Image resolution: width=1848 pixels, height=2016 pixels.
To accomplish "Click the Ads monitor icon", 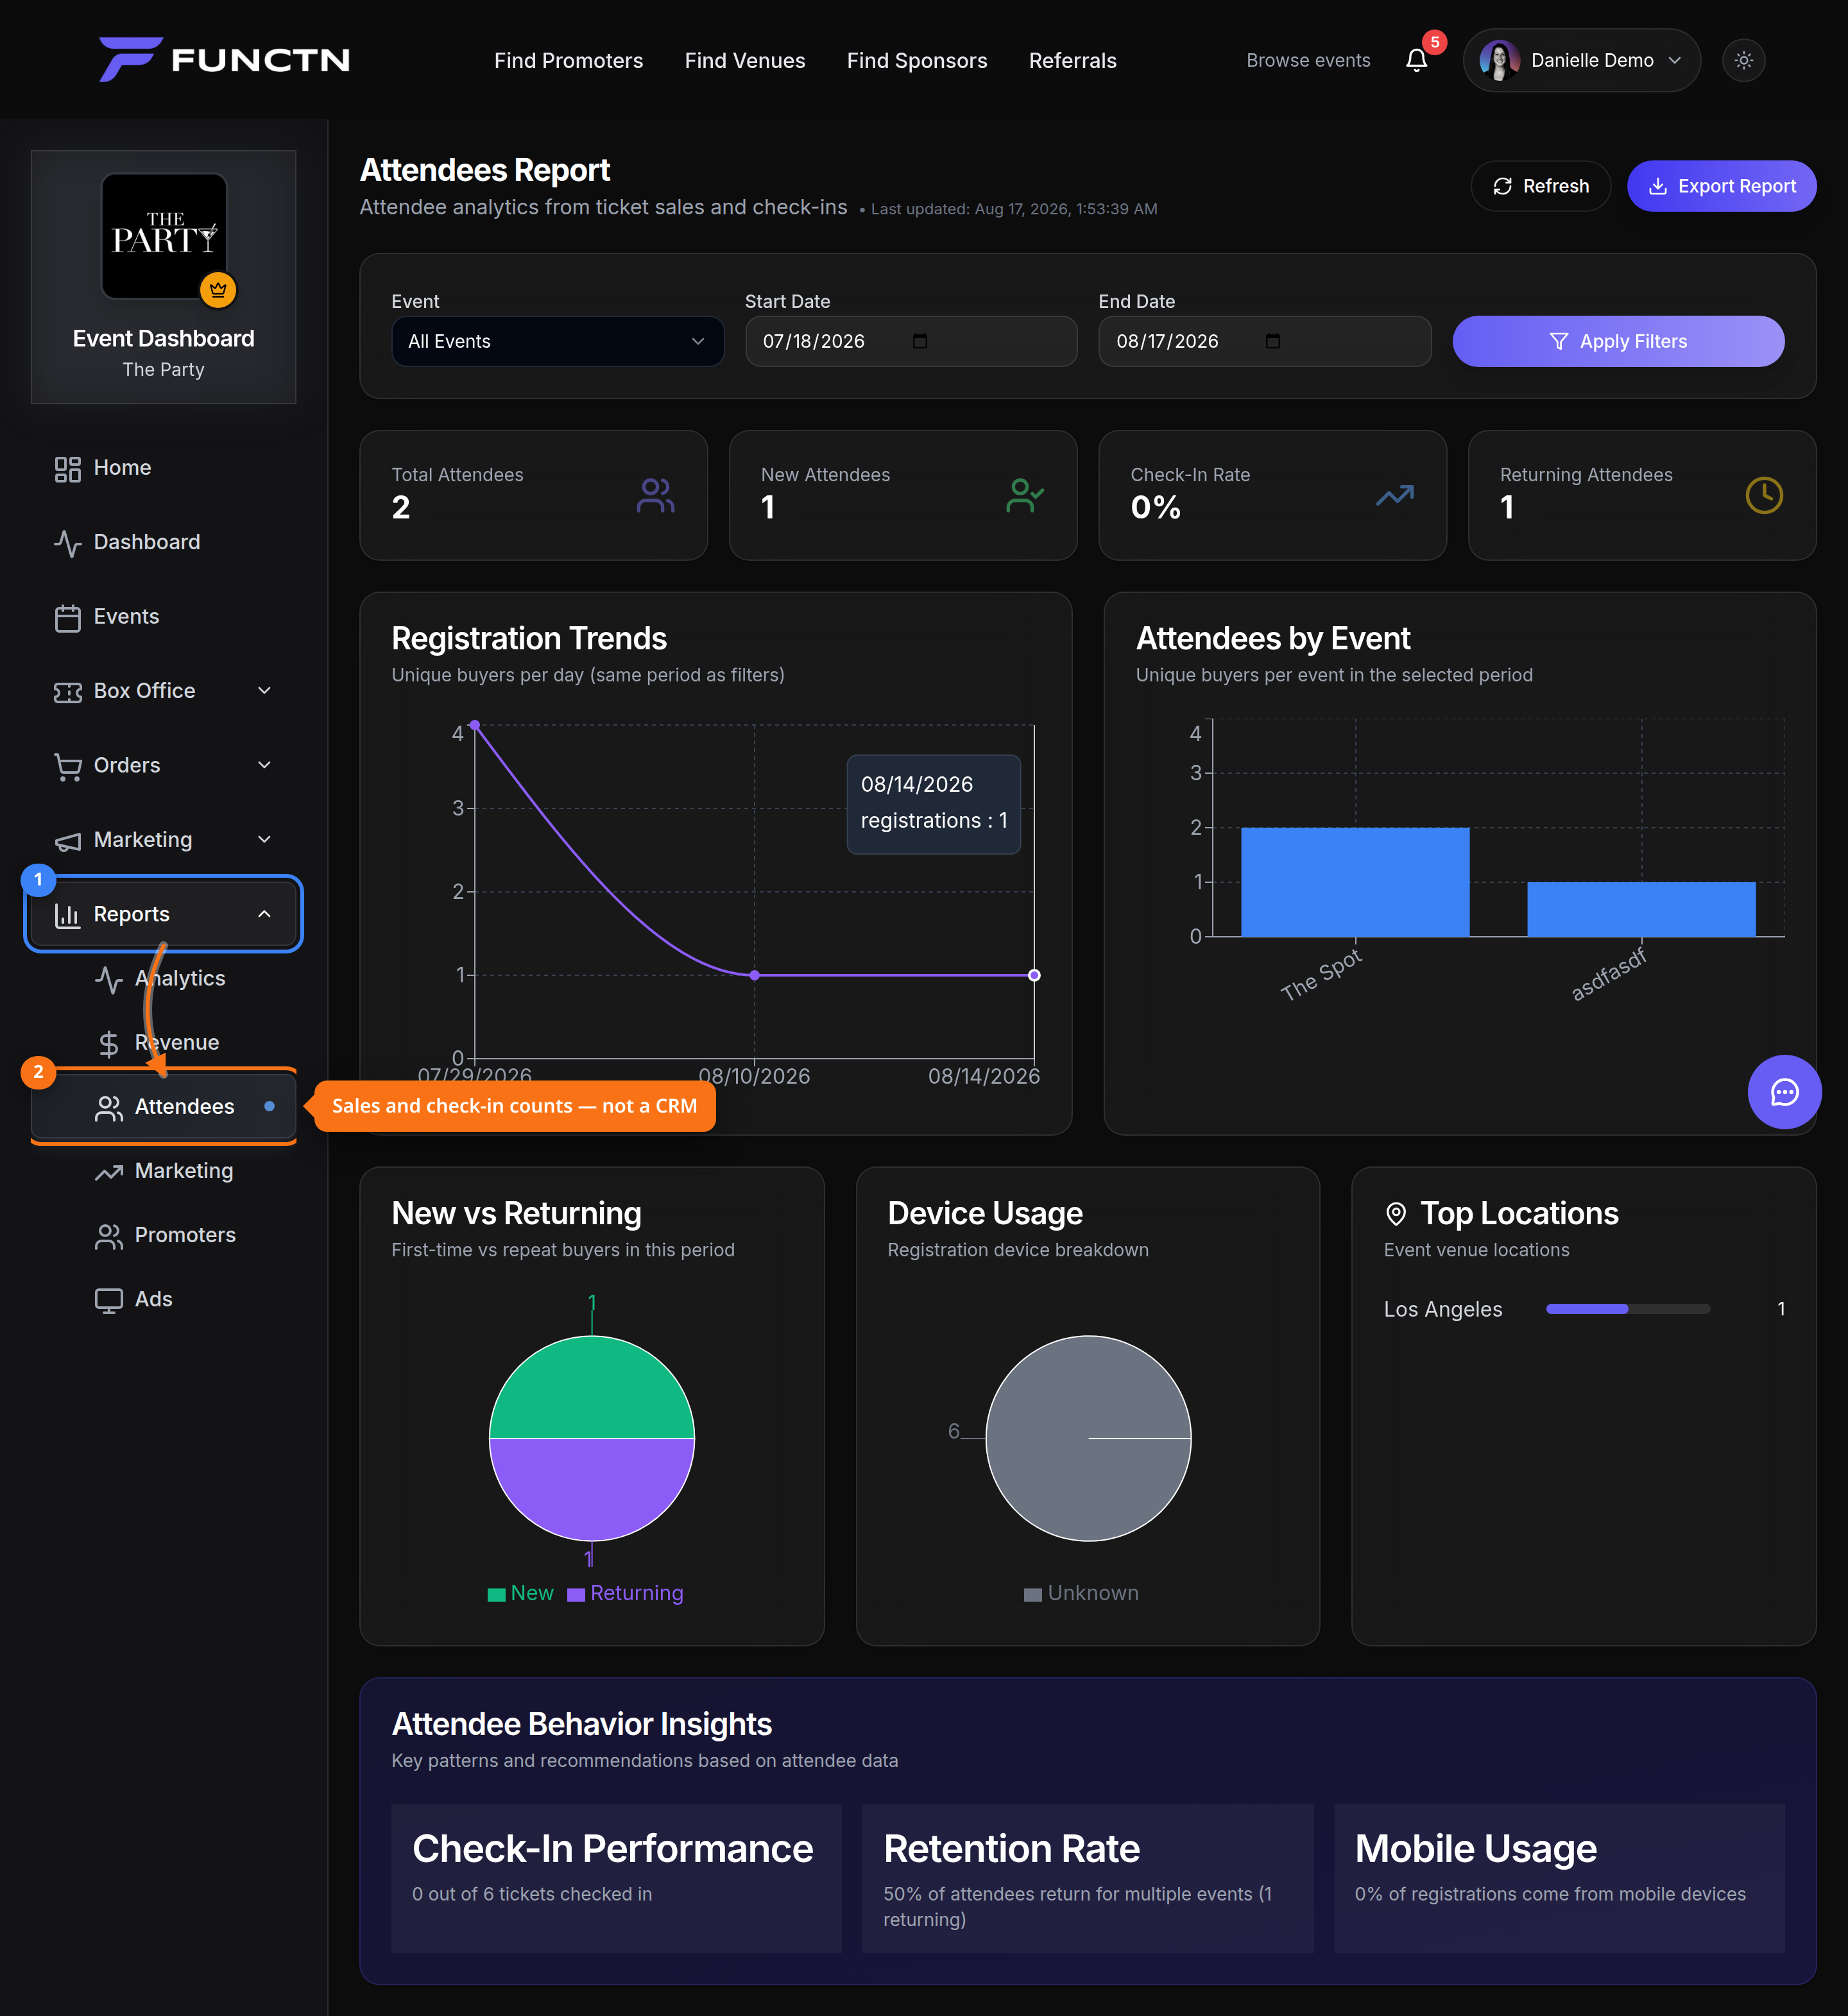I will coord(108,1300).
